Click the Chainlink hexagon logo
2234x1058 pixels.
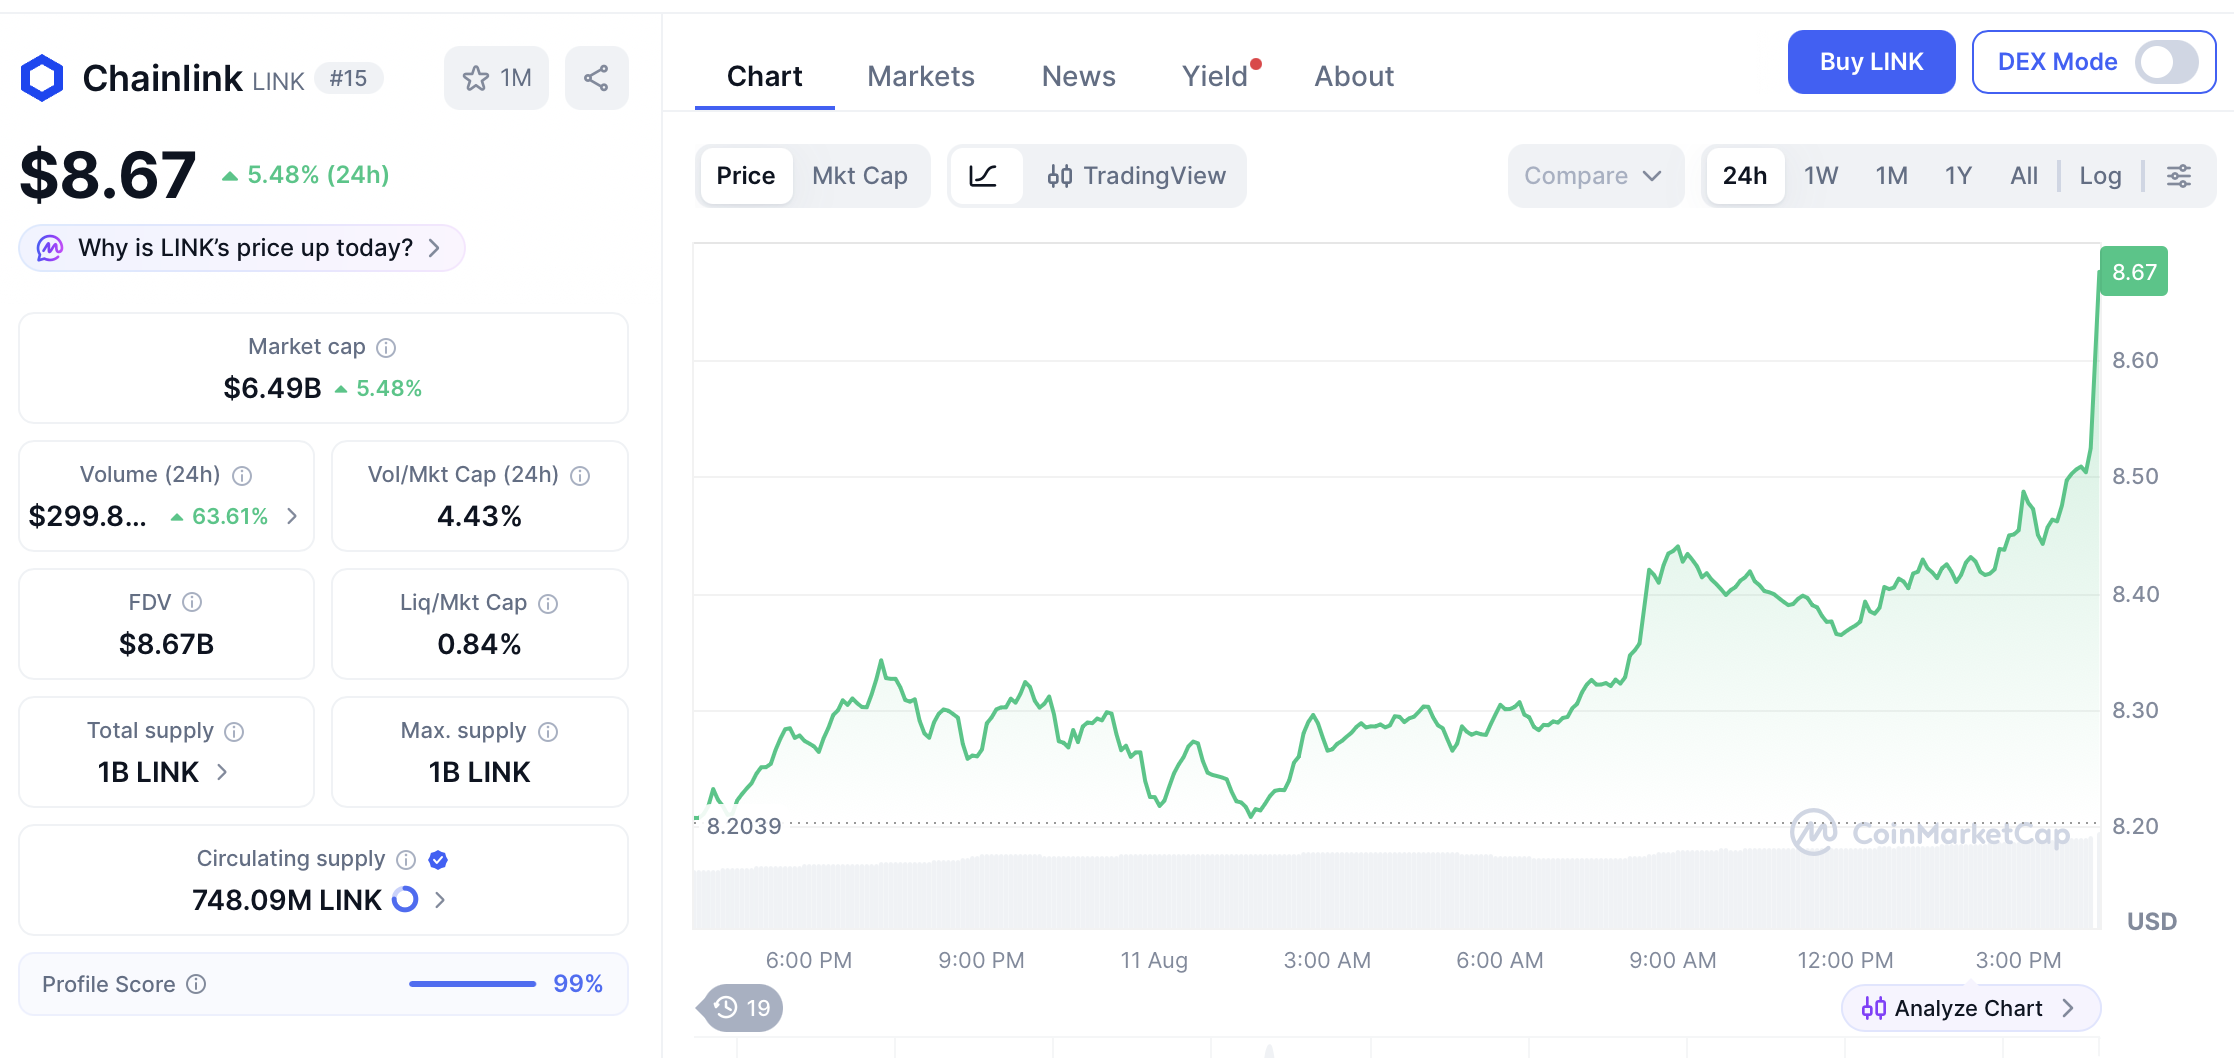click(x=42, y=78)
